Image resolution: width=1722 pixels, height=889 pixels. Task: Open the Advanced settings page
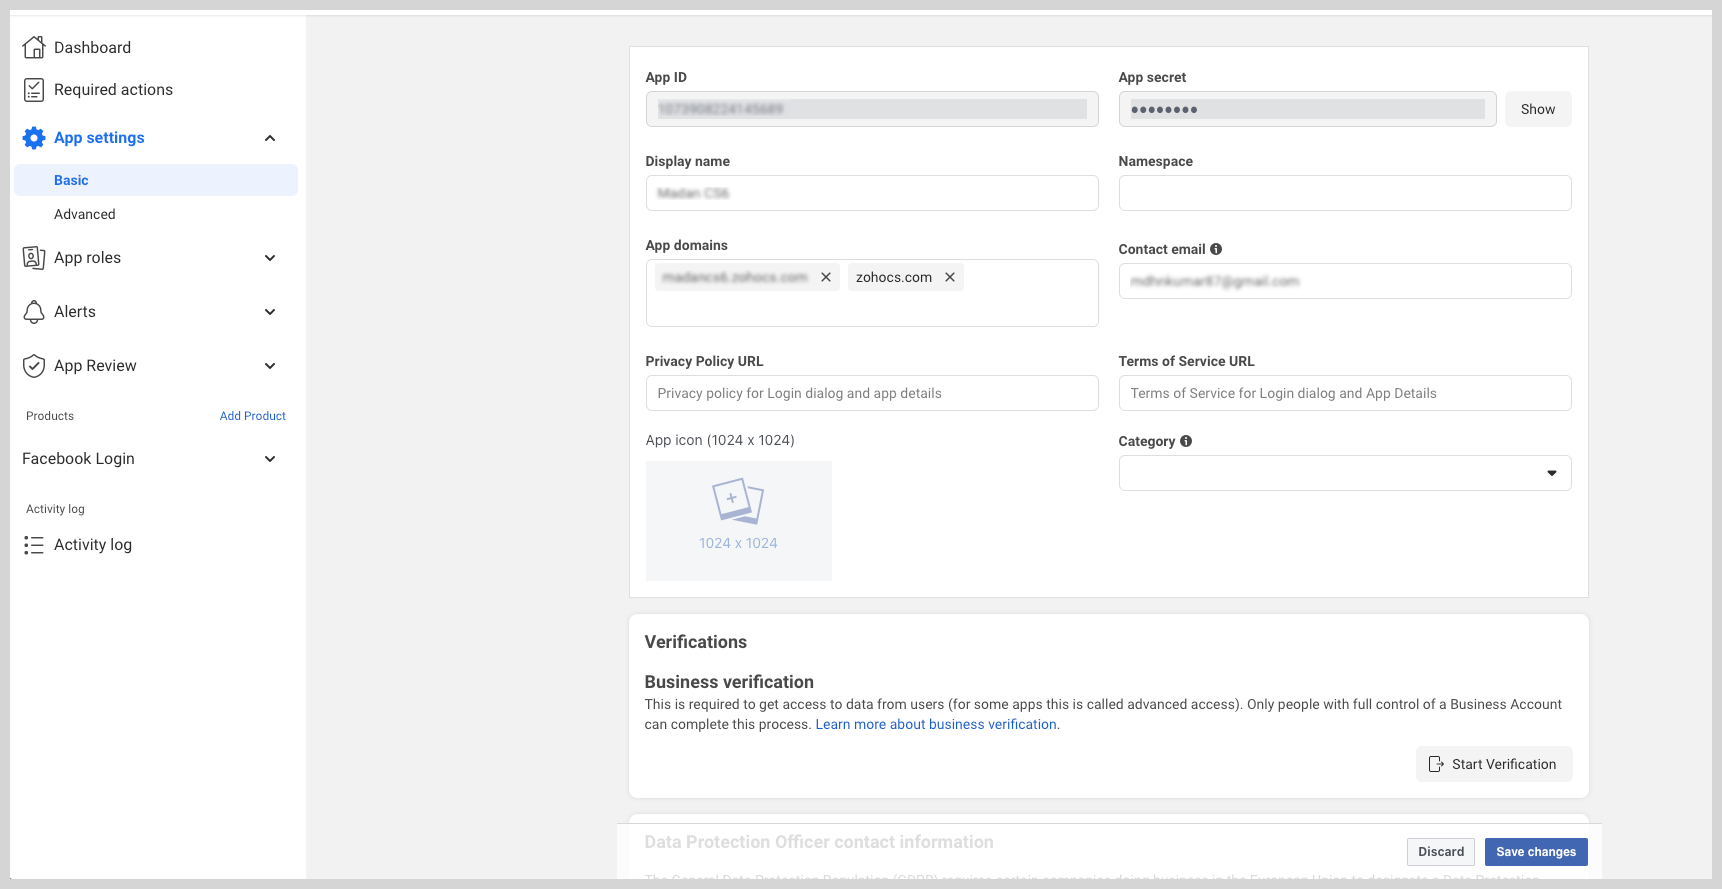[85, 214]
